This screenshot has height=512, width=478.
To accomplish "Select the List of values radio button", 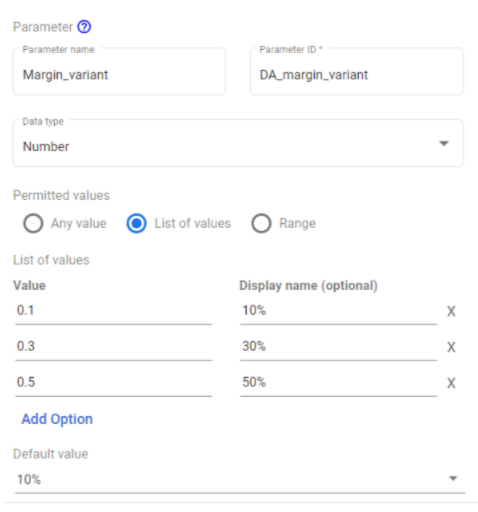I will click(x=136, y=223).
